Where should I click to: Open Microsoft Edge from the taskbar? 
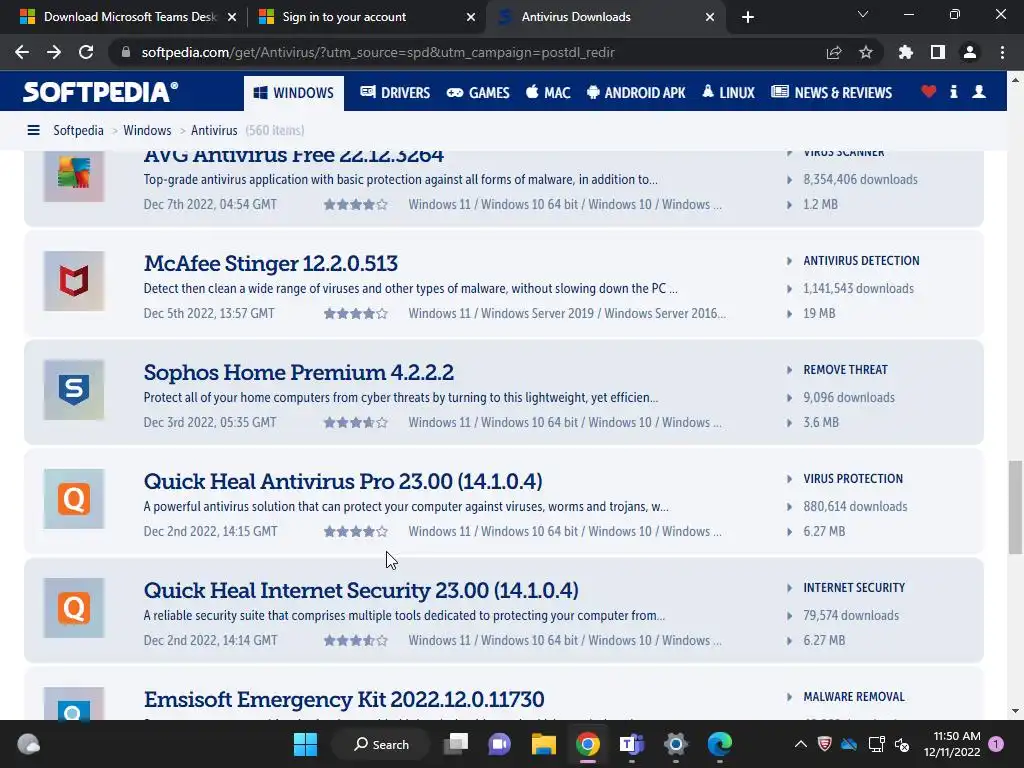(x=720, y=744)
